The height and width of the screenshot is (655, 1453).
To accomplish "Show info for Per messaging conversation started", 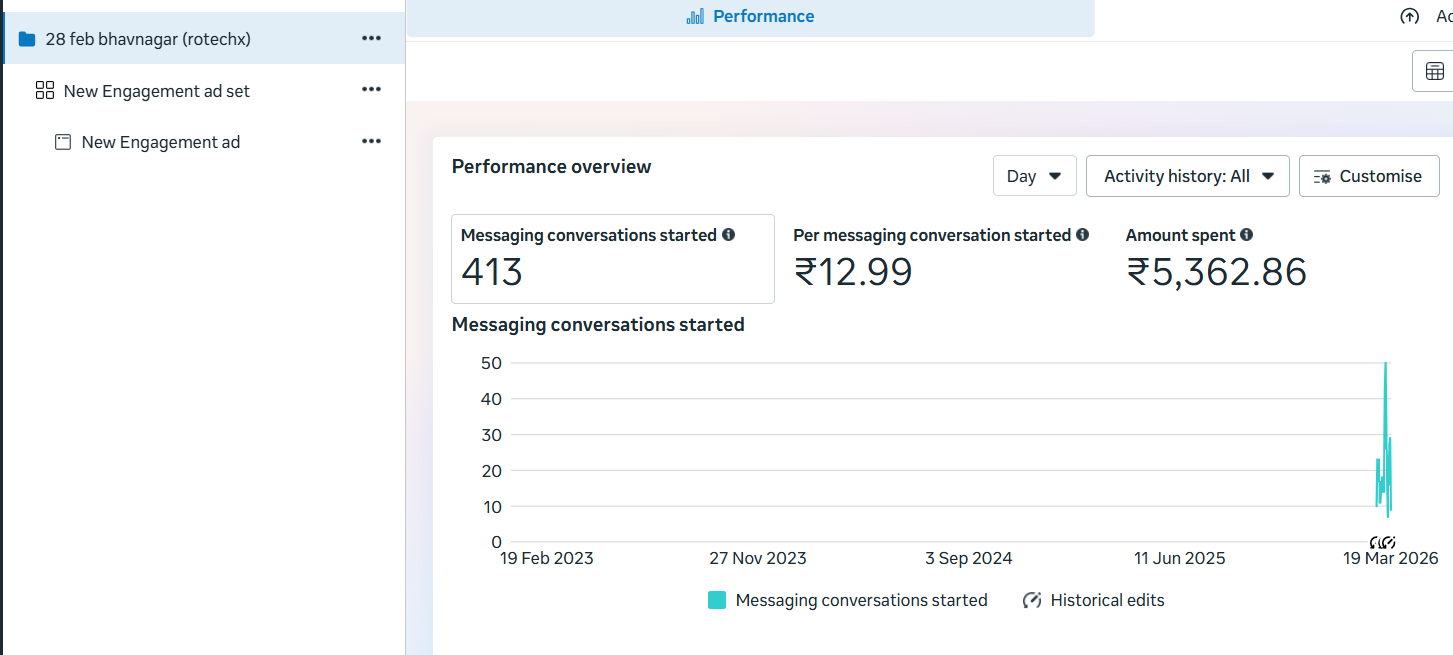I will 1082,235.
